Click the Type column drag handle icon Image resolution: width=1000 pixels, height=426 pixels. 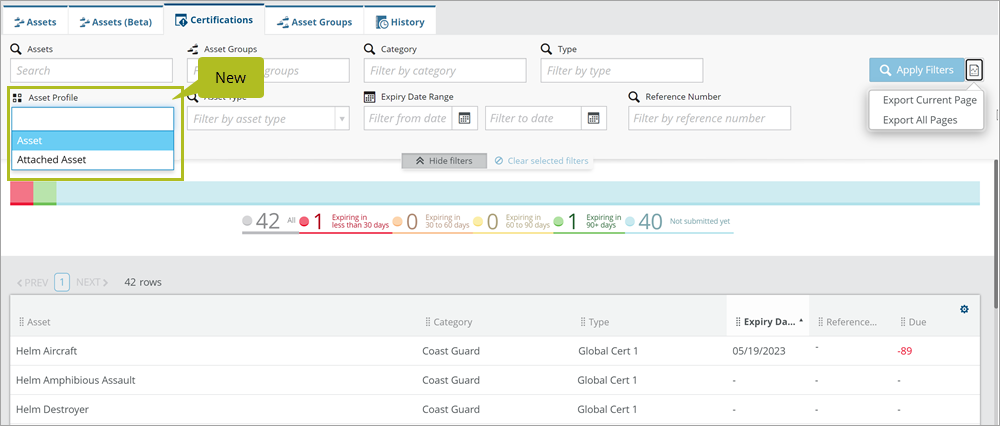pyautogui.click(x=583, y=322)
